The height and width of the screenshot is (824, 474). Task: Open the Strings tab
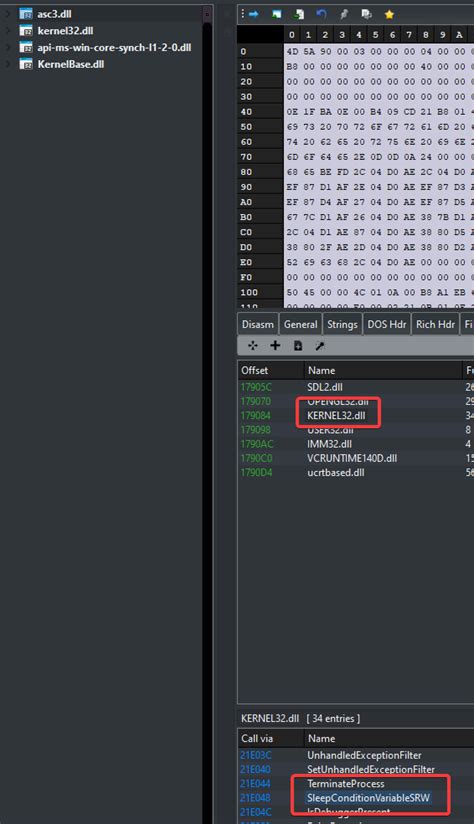tap(342, 324)
